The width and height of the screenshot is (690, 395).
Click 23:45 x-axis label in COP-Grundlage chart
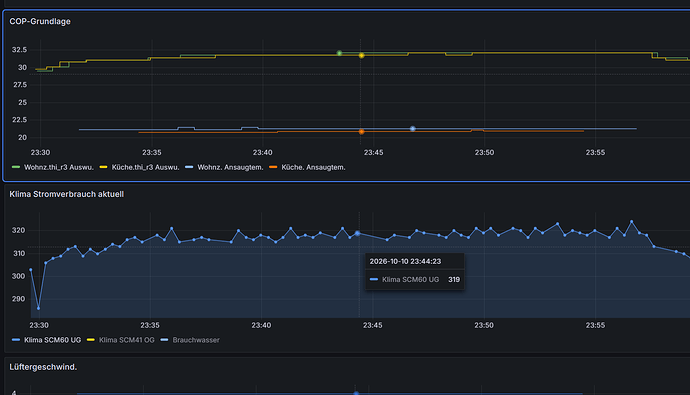click(x=373, y=153)
